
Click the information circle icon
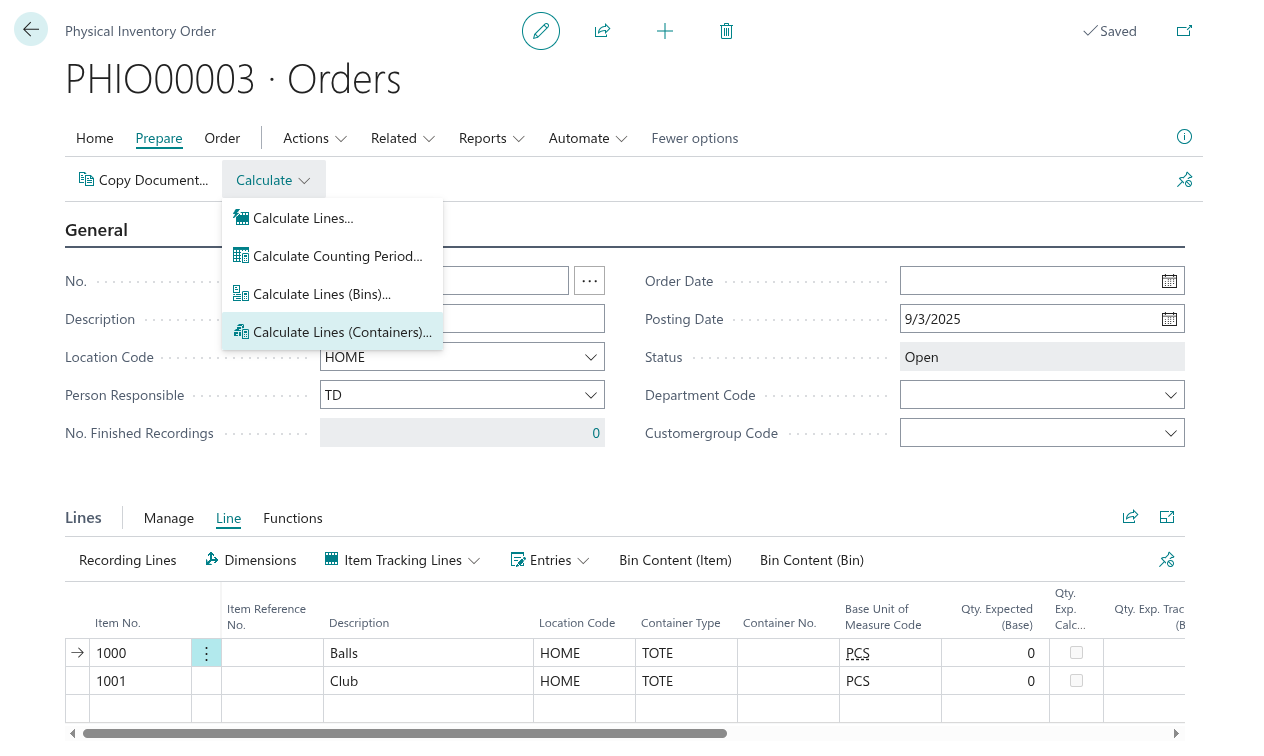click(x=1185, y=137)
